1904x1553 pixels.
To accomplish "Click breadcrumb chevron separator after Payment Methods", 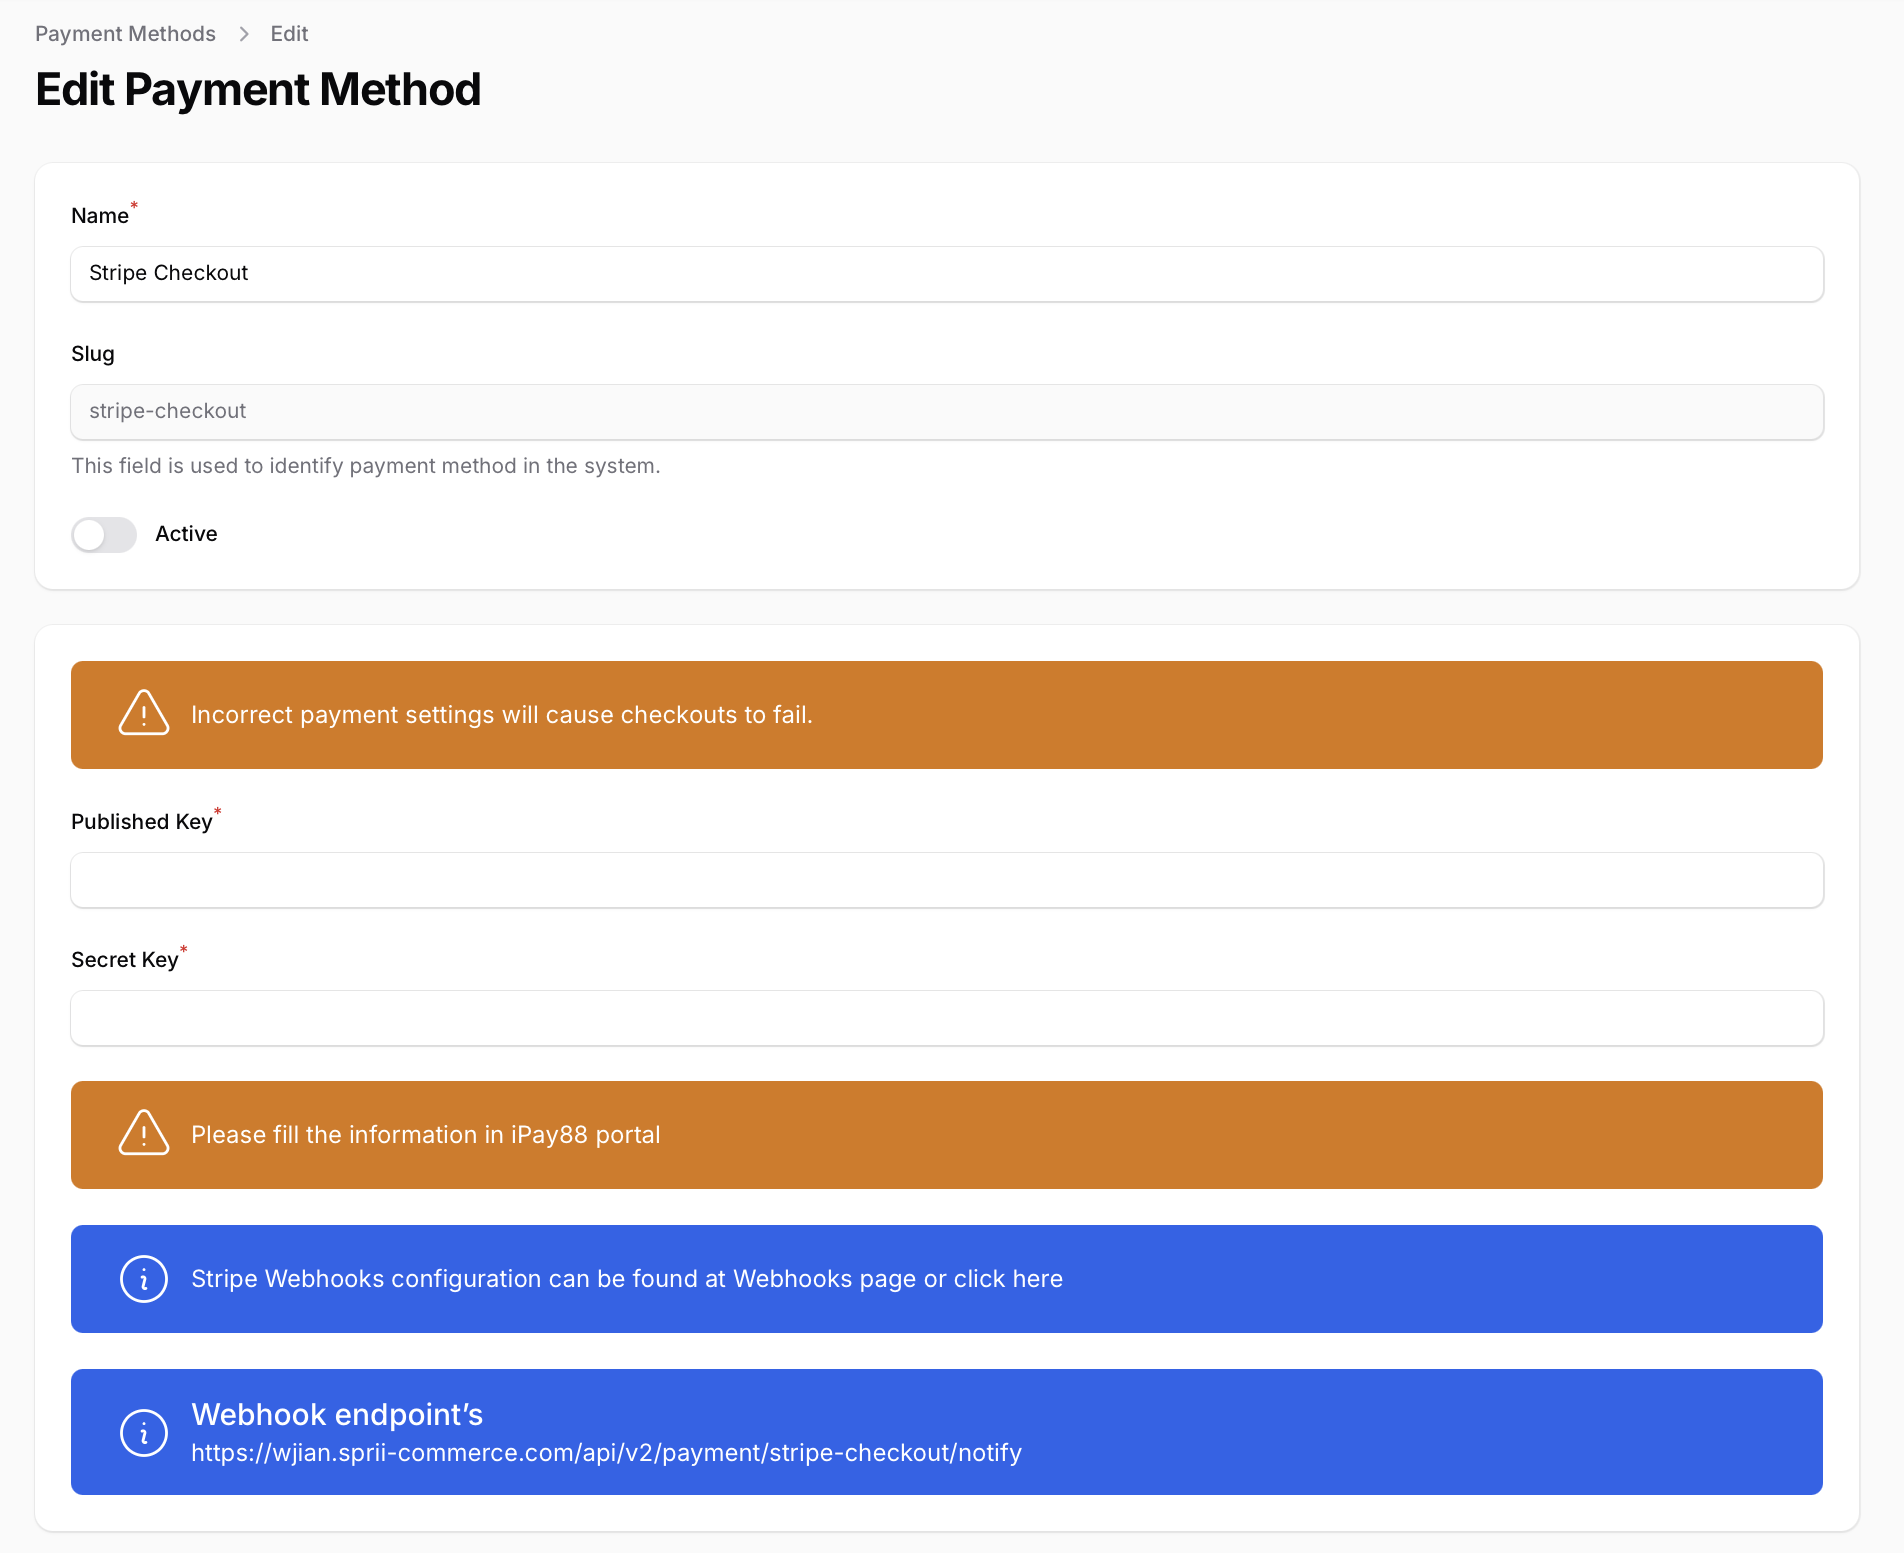I will tap(243, 34).
